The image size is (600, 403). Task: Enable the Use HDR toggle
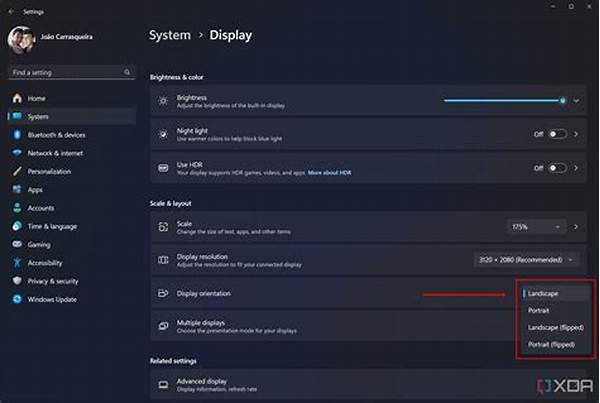[556, 168]
